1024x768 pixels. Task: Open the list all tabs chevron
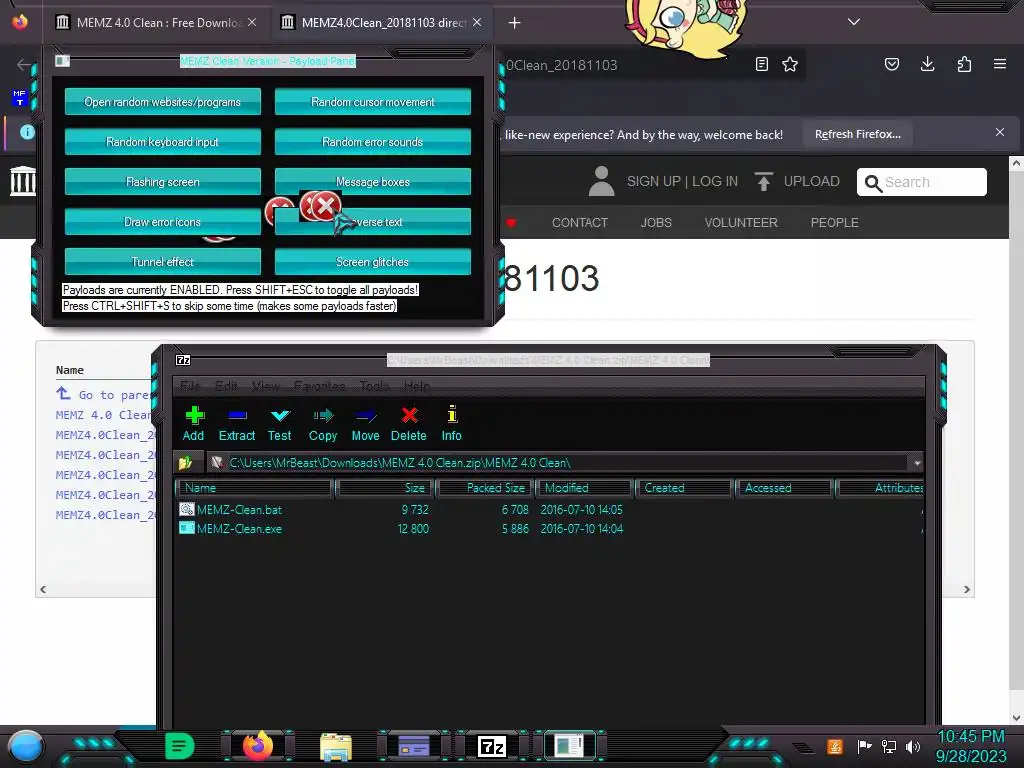[854, 22]
